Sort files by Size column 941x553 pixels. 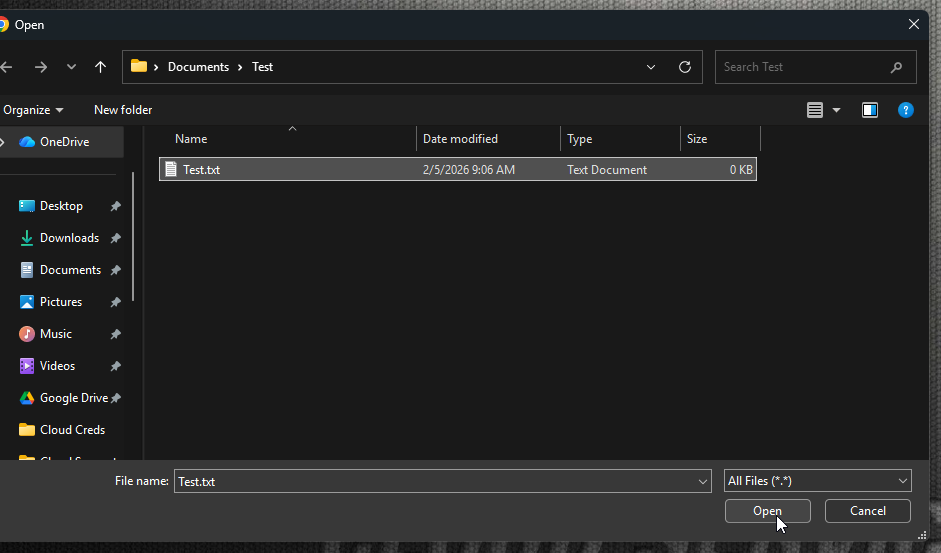[x=720, y=139]
